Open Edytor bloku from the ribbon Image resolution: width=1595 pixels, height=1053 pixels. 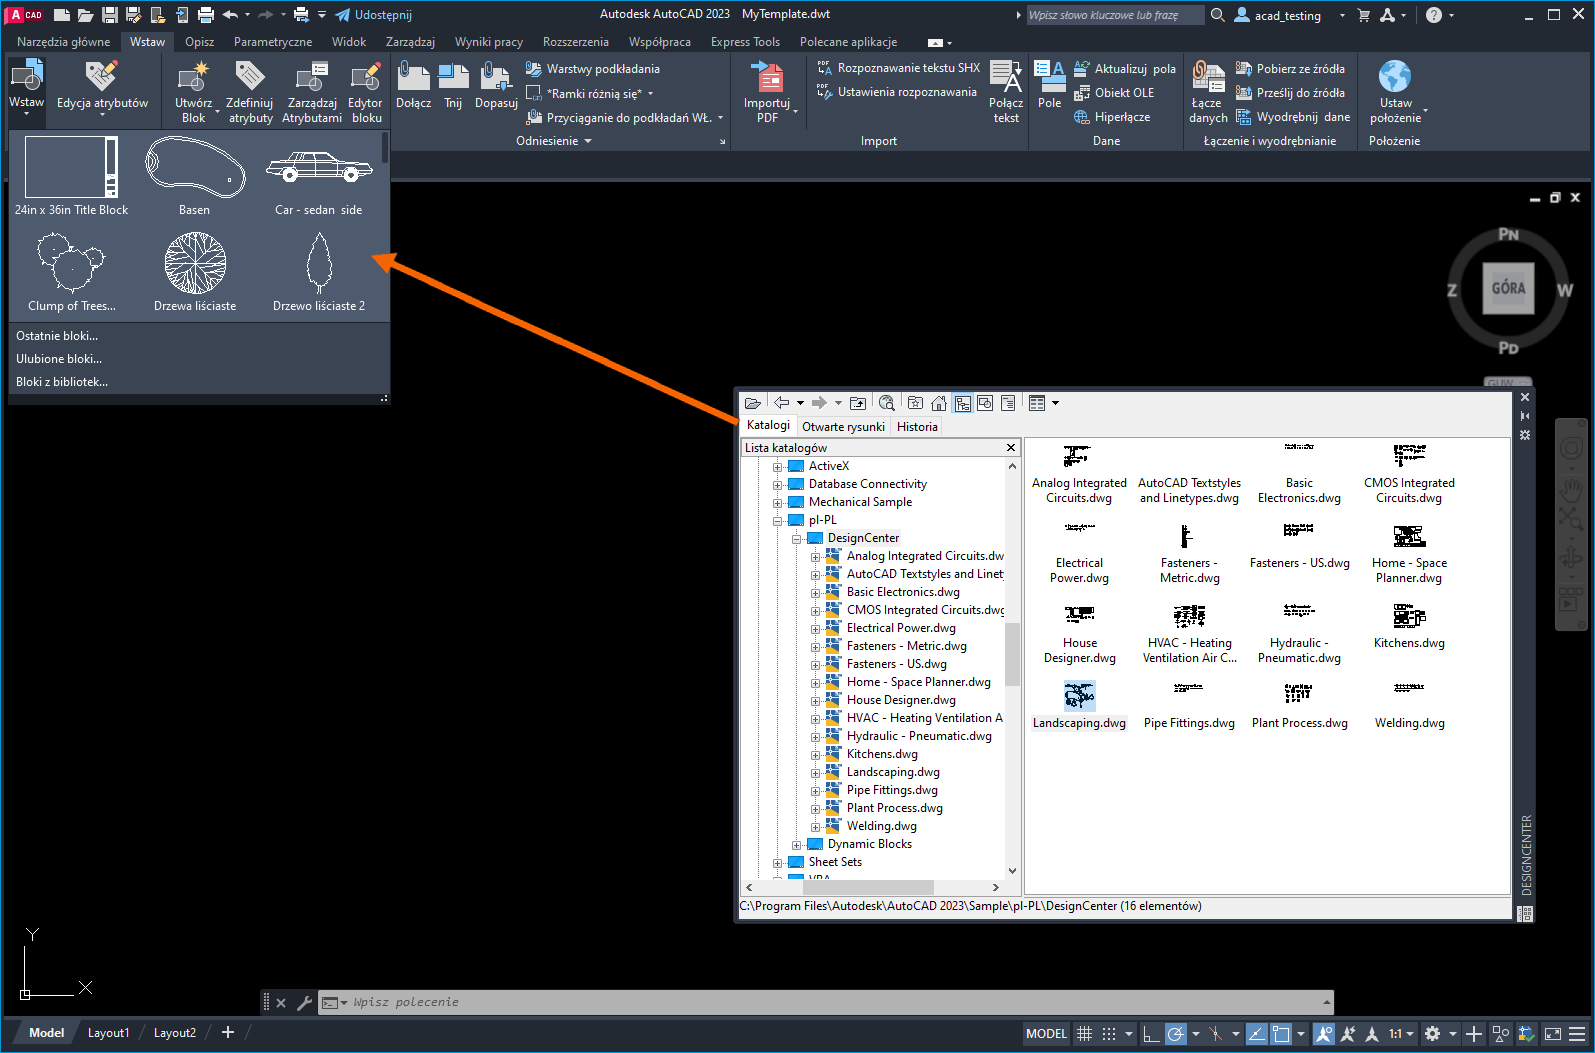click(x=365, y=92)
